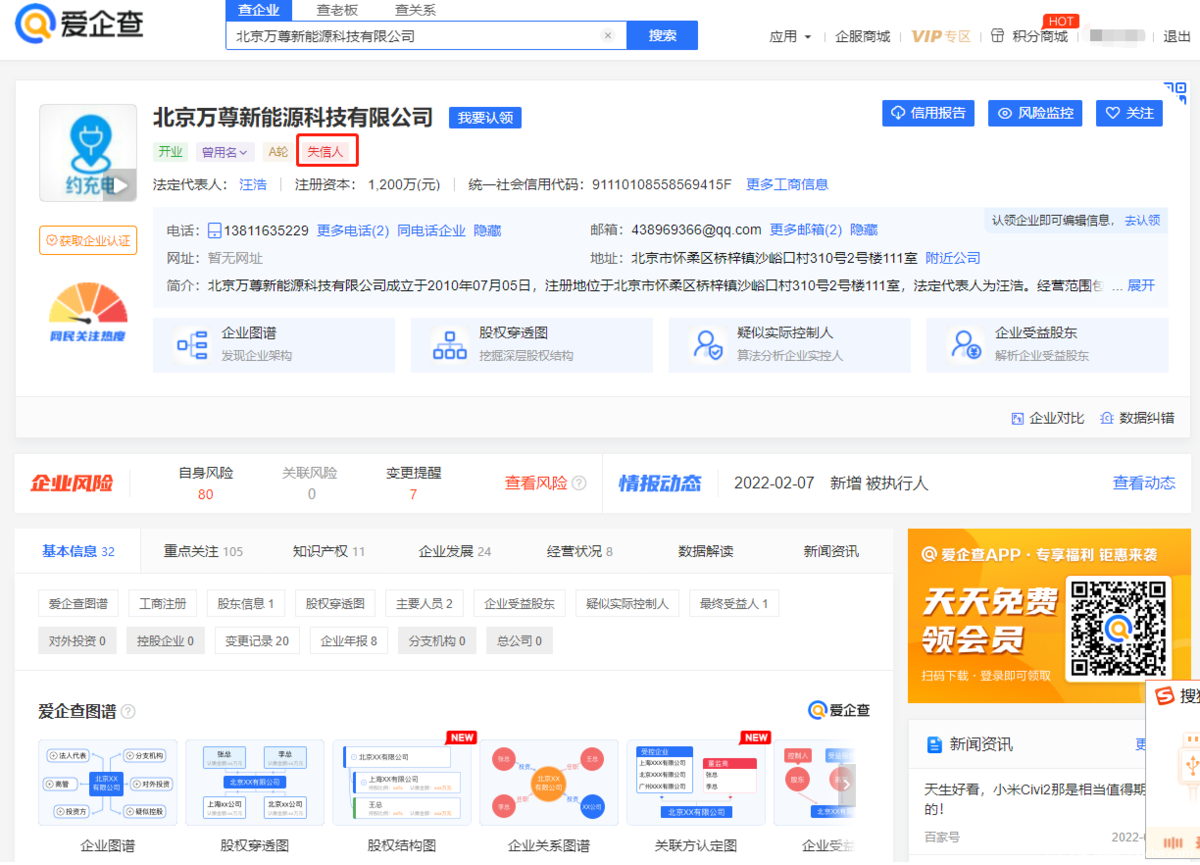
Task: Expand the 应用 dropdown menu
Action: 790,36
